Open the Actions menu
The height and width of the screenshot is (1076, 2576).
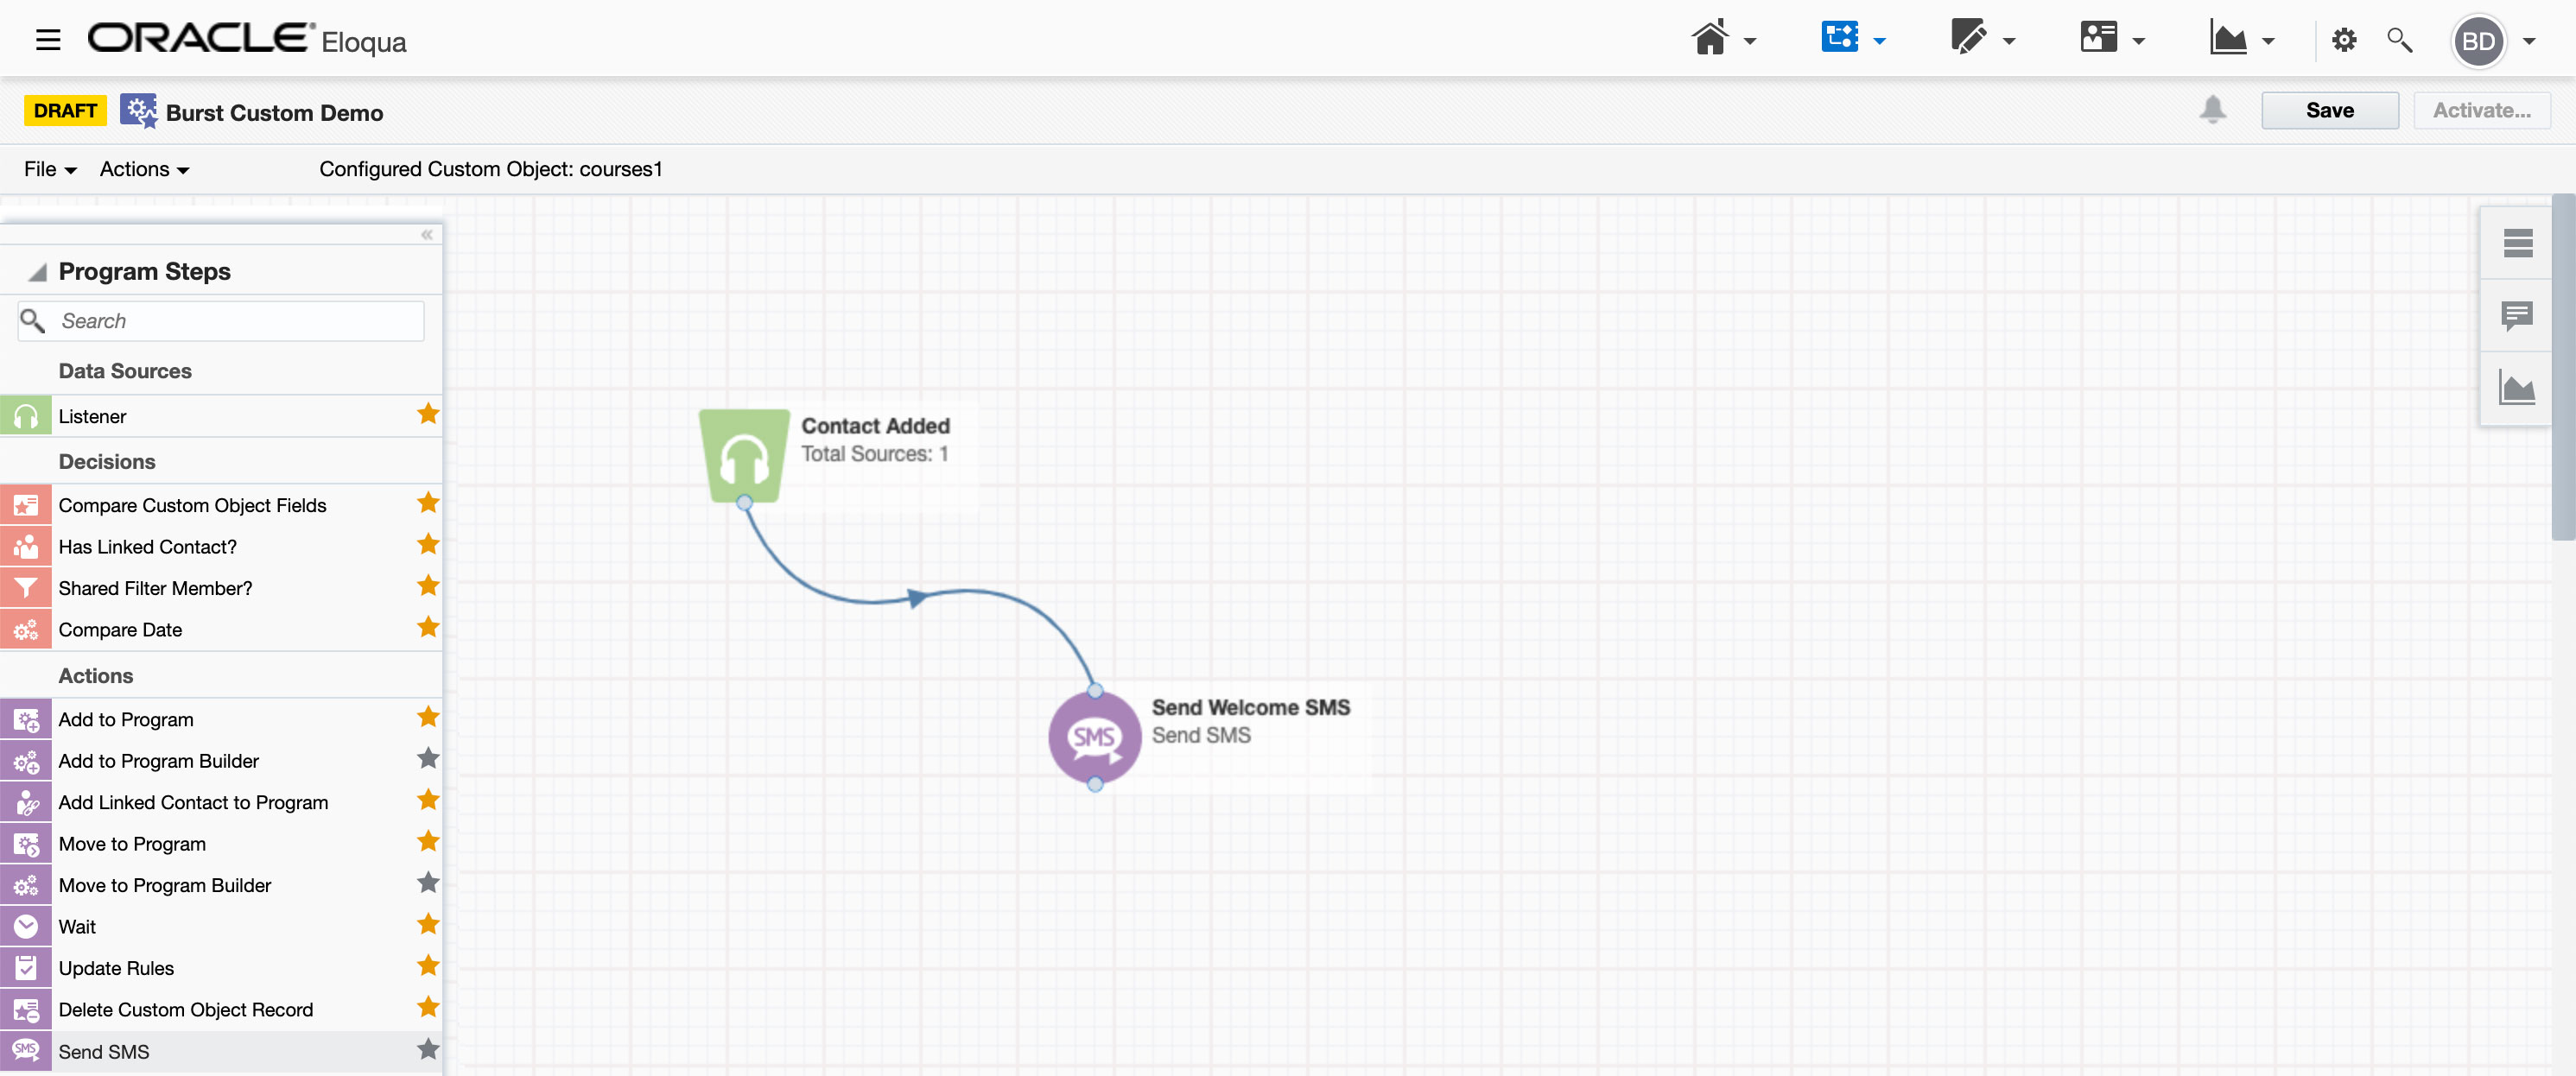tap(144, 169)
